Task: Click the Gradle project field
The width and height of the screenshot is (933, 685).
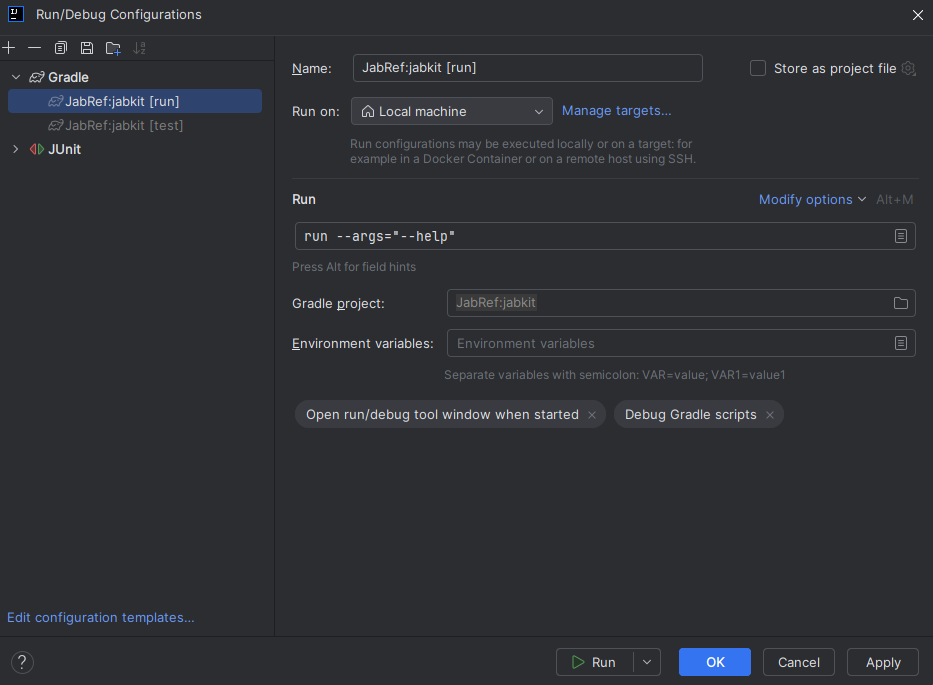Action: click(681, 303)
